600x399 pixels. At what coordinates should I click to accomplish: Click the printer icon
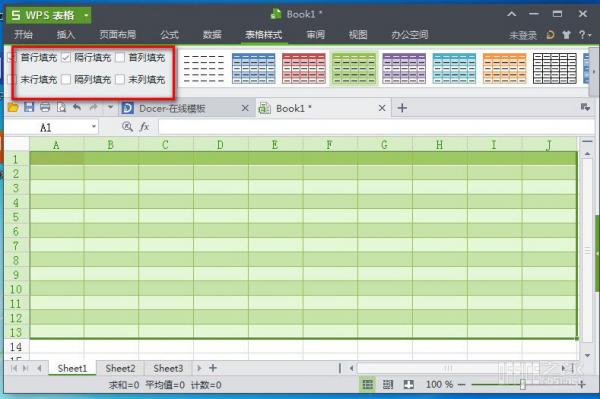(x=45, y=107)
